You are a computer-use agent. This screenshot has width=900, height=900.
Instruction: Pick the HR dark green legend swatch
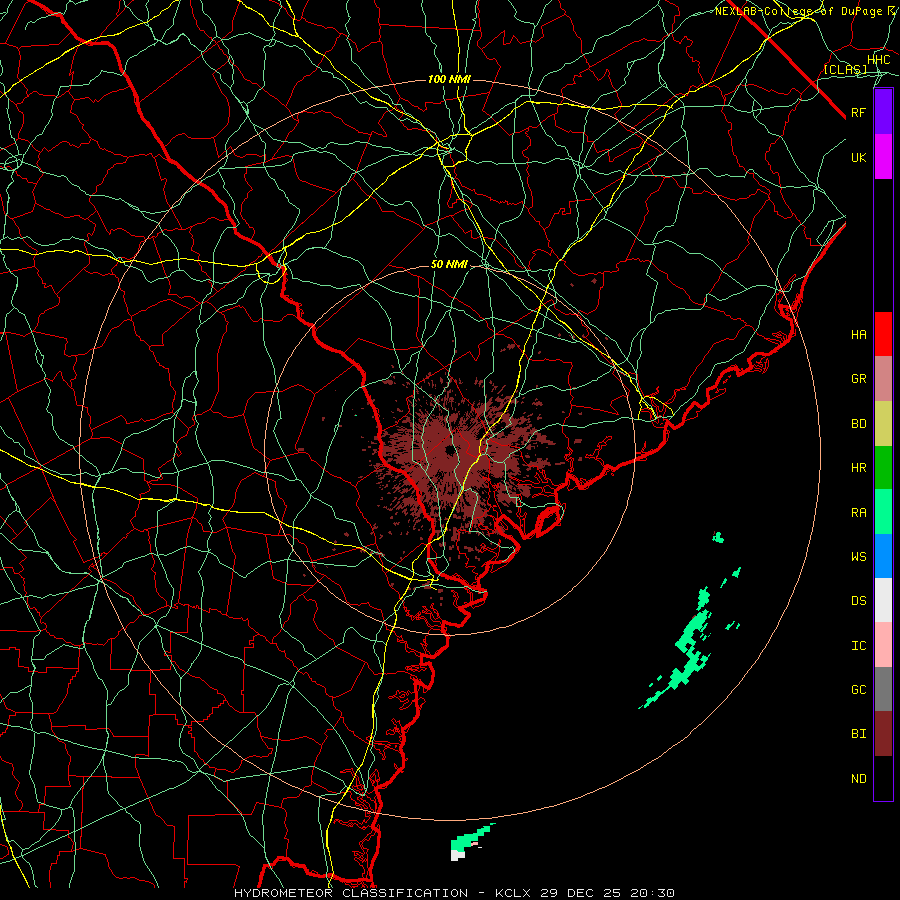click(x=883, y=468)
